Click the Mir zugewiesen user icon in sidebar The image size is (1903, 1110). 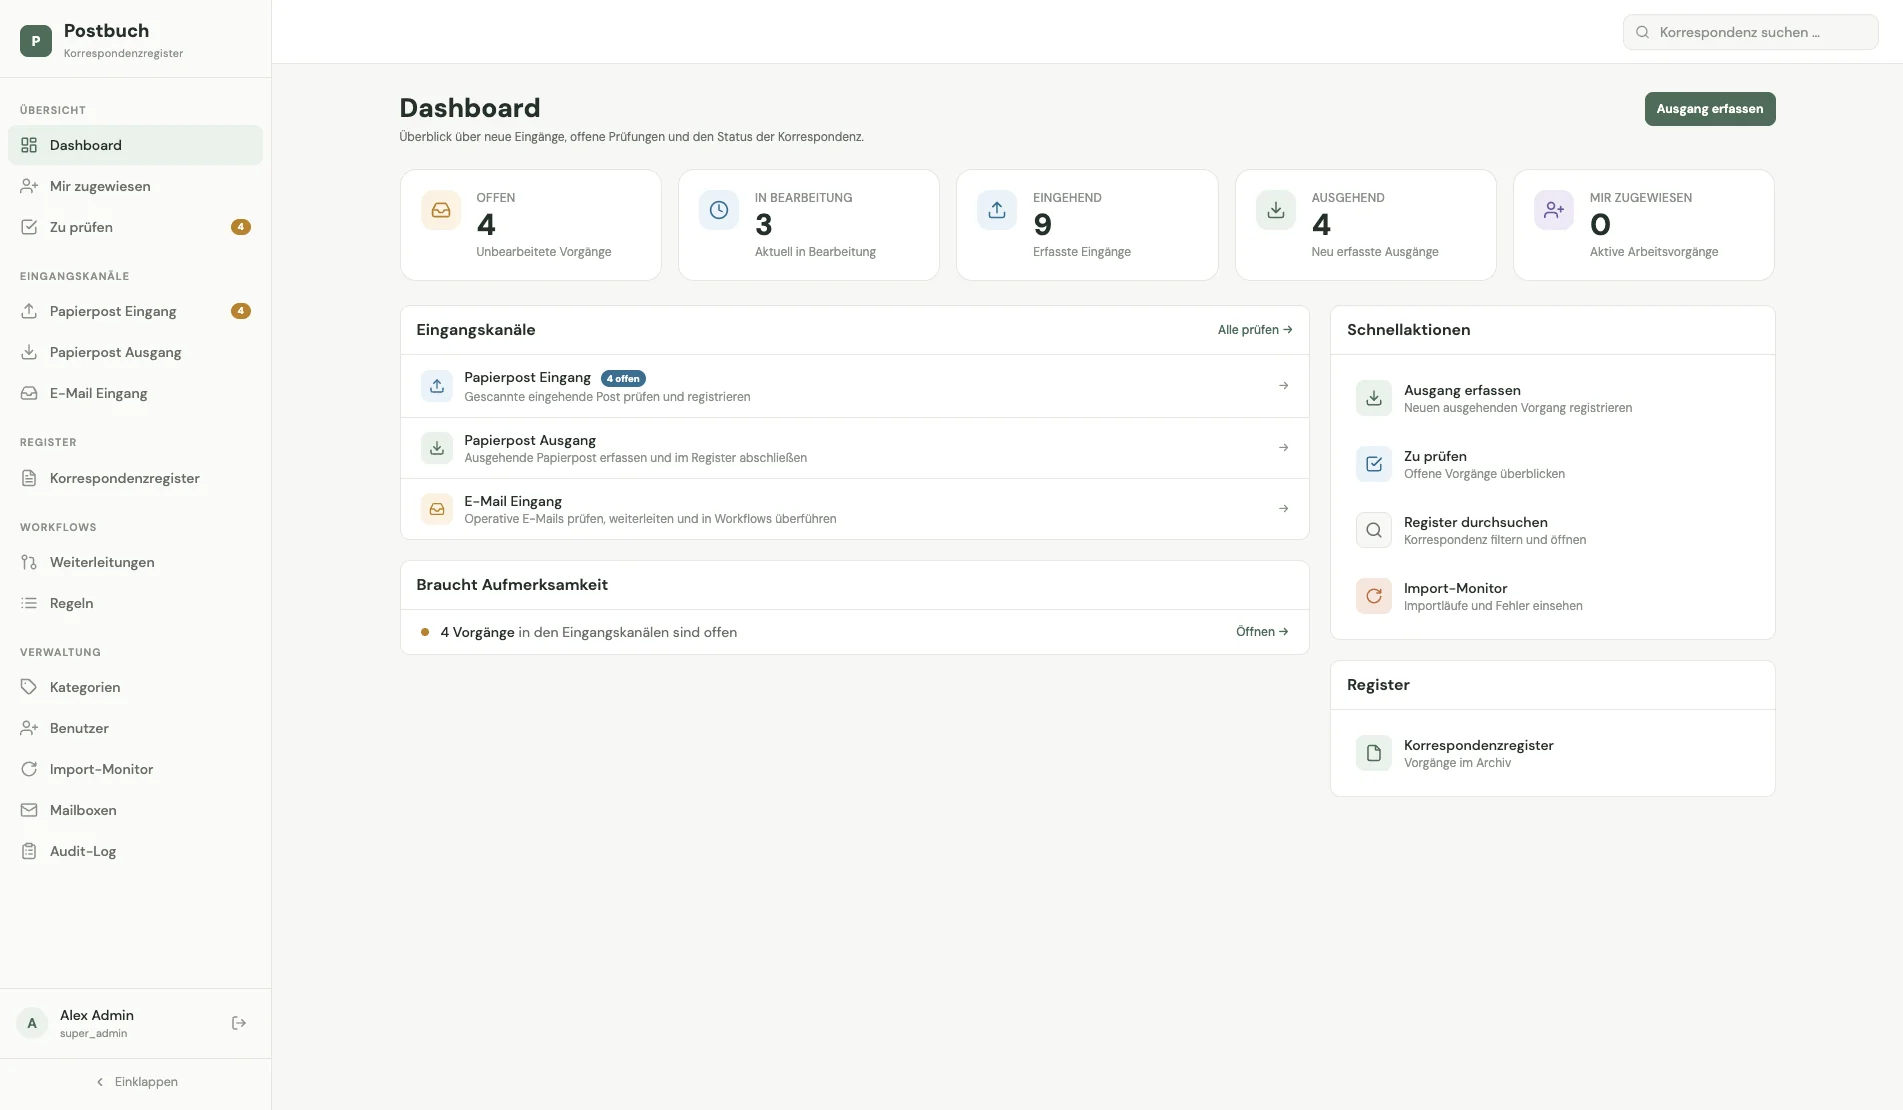29,186
